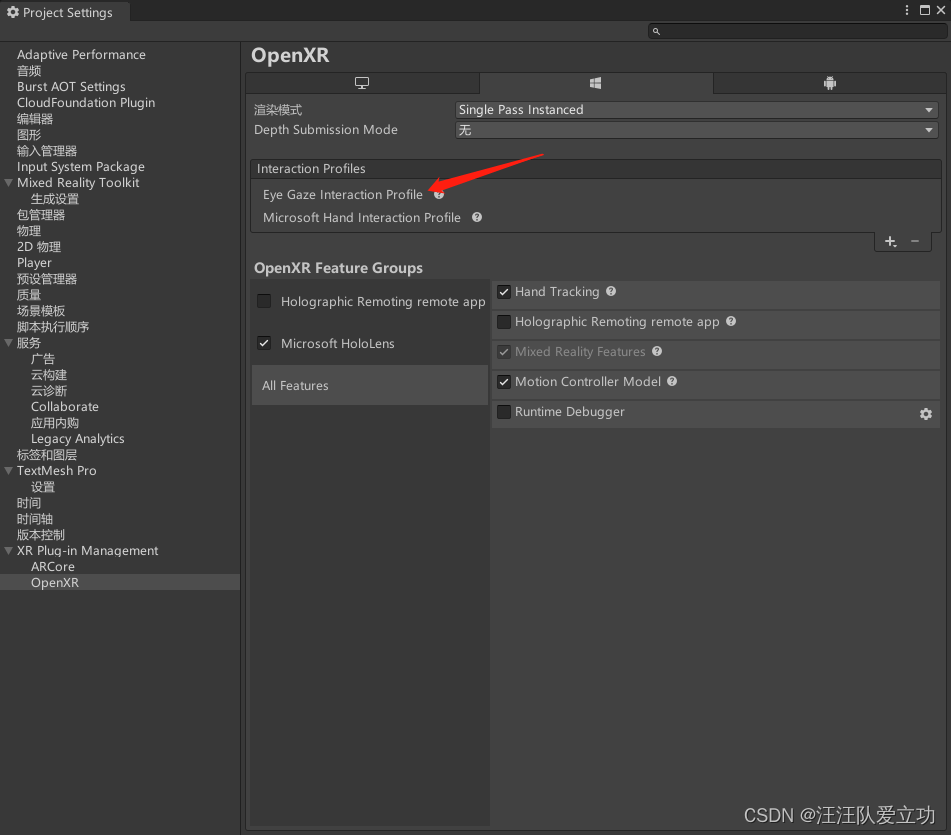This screenshot has width=951, height=835.
Task: Click the help icon next to Mixed Reality Features
Action: 657,351
